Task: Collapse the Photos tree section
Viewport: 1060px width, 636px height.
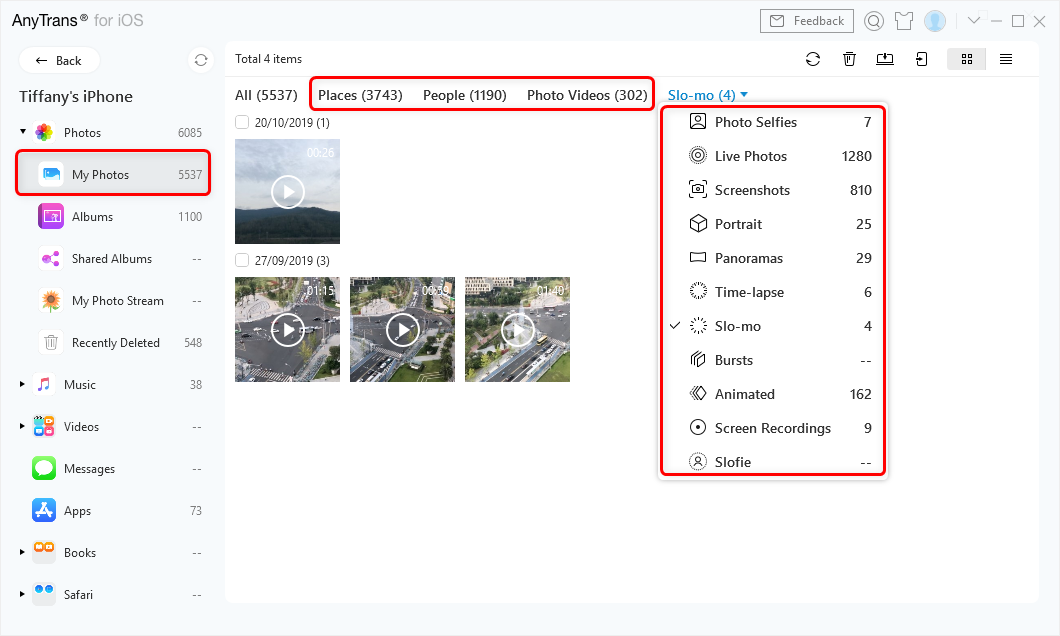Action: coord(23,132)
